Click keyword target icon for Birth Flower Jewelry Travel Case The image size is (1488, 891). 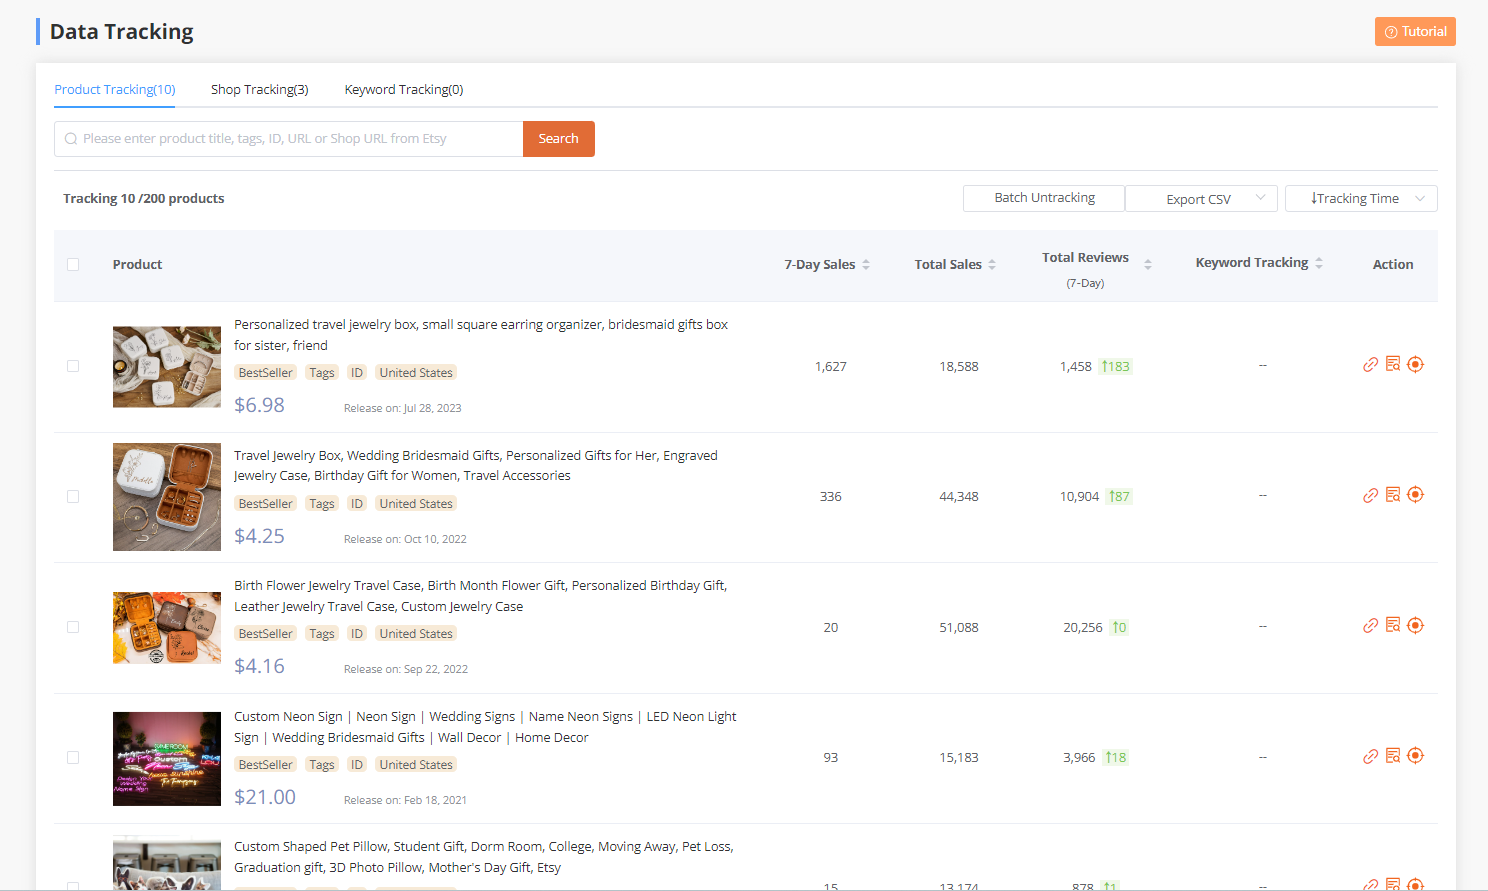(x=1415, y=625)
